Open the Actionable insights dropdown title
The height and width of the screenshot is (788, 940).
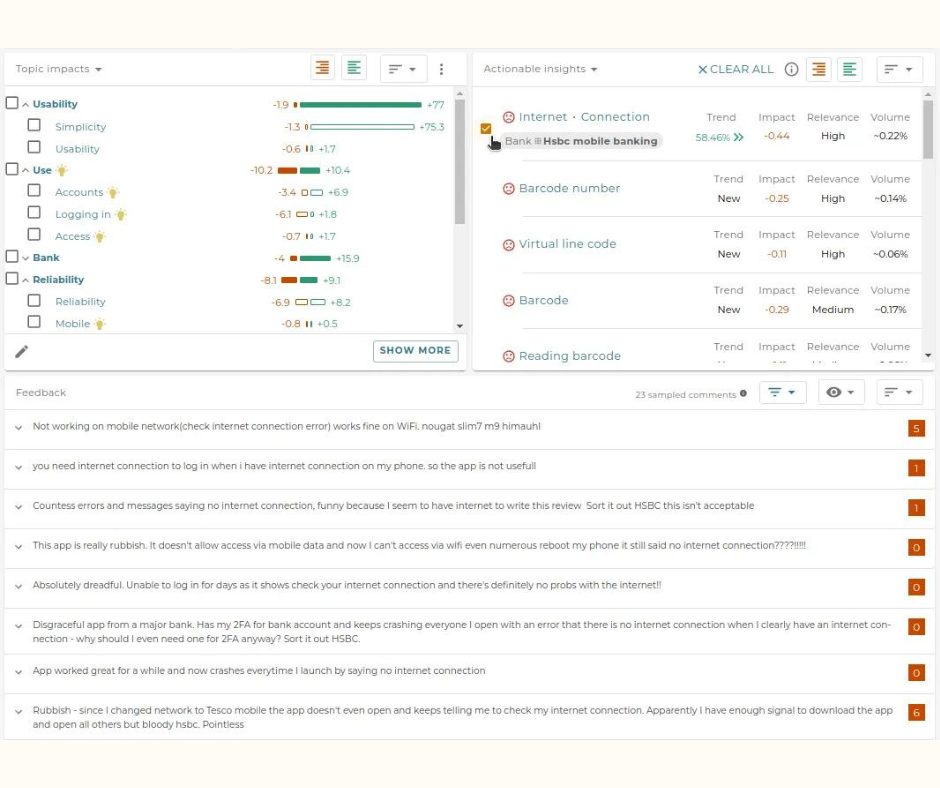pos(541,69)
